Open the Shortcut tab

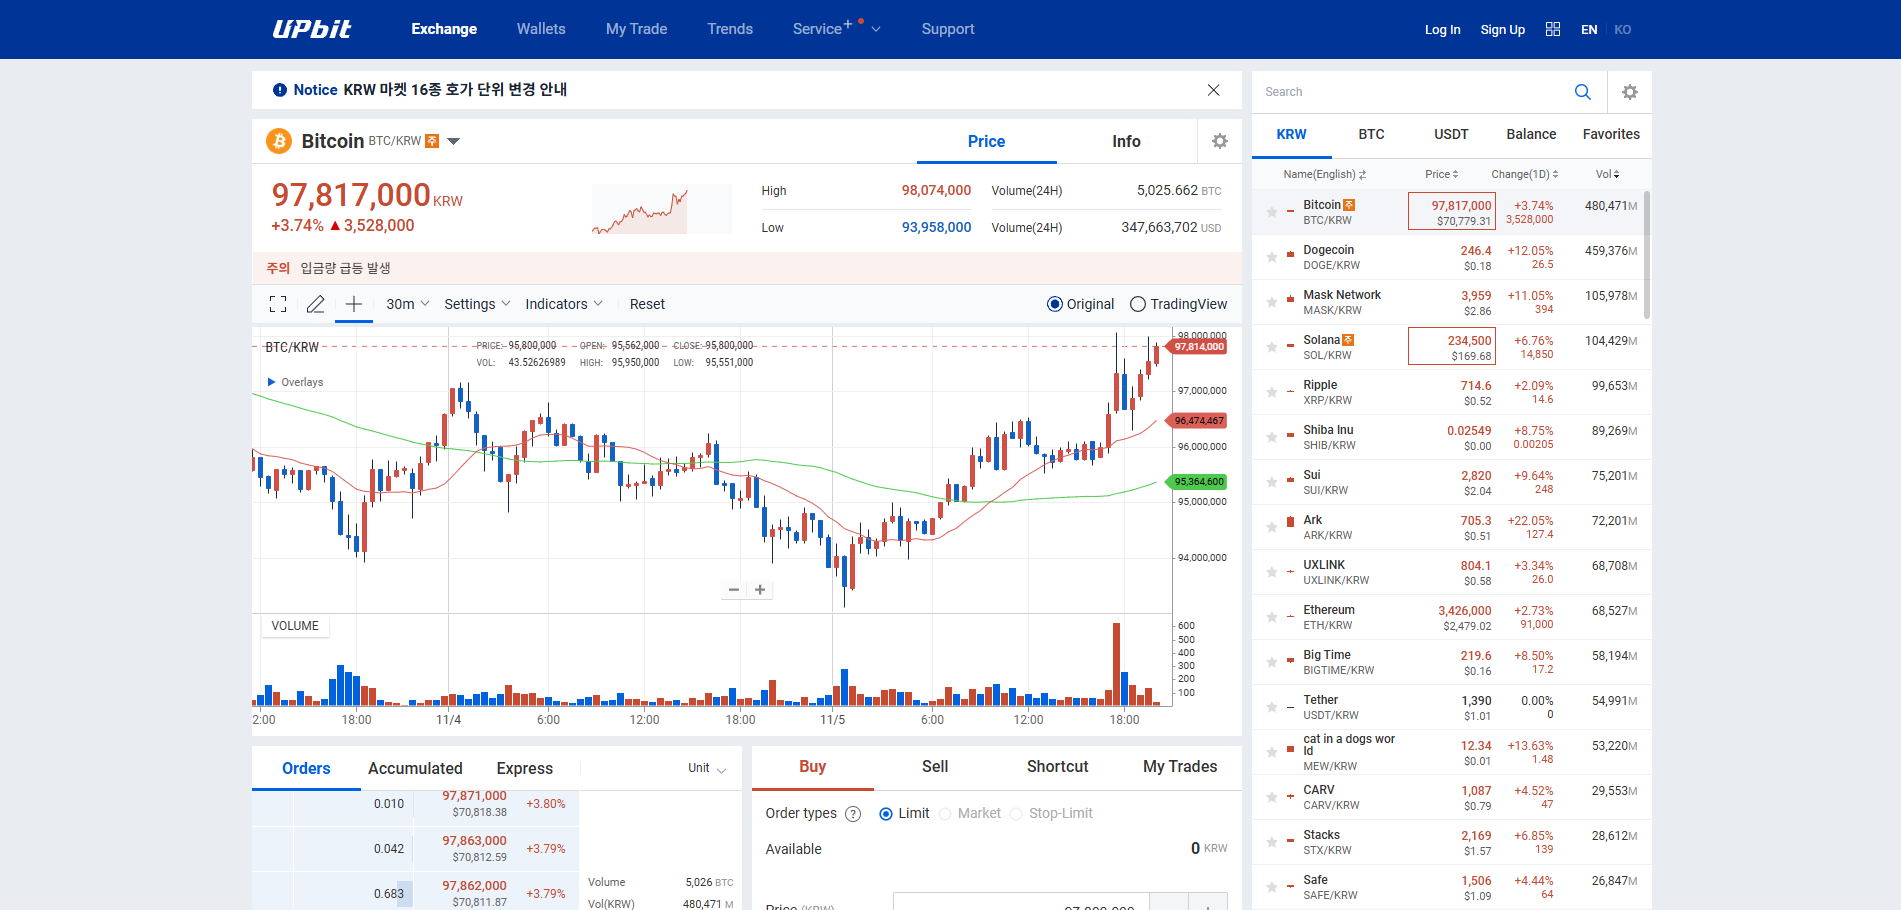1057,767
